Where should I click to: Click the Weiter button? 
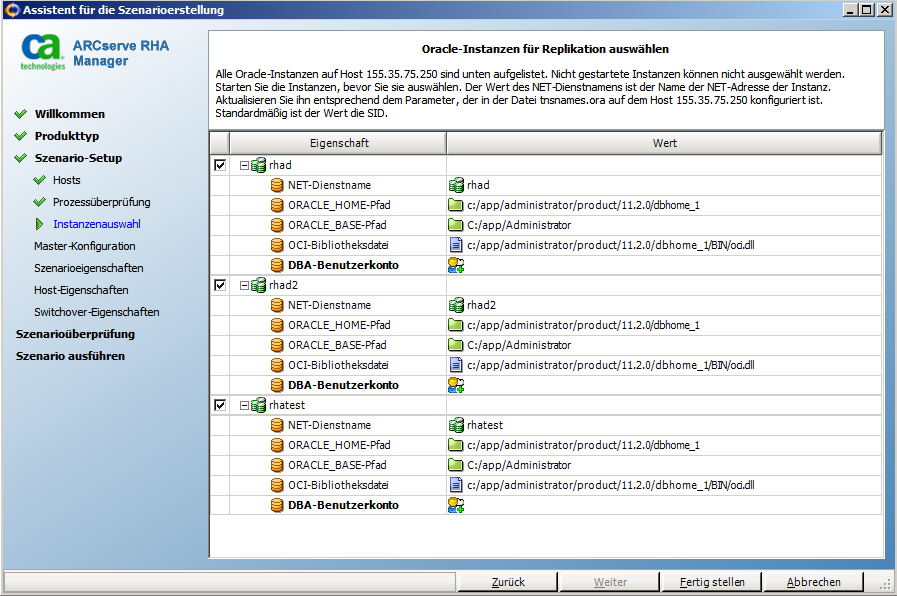click(610, 582)
